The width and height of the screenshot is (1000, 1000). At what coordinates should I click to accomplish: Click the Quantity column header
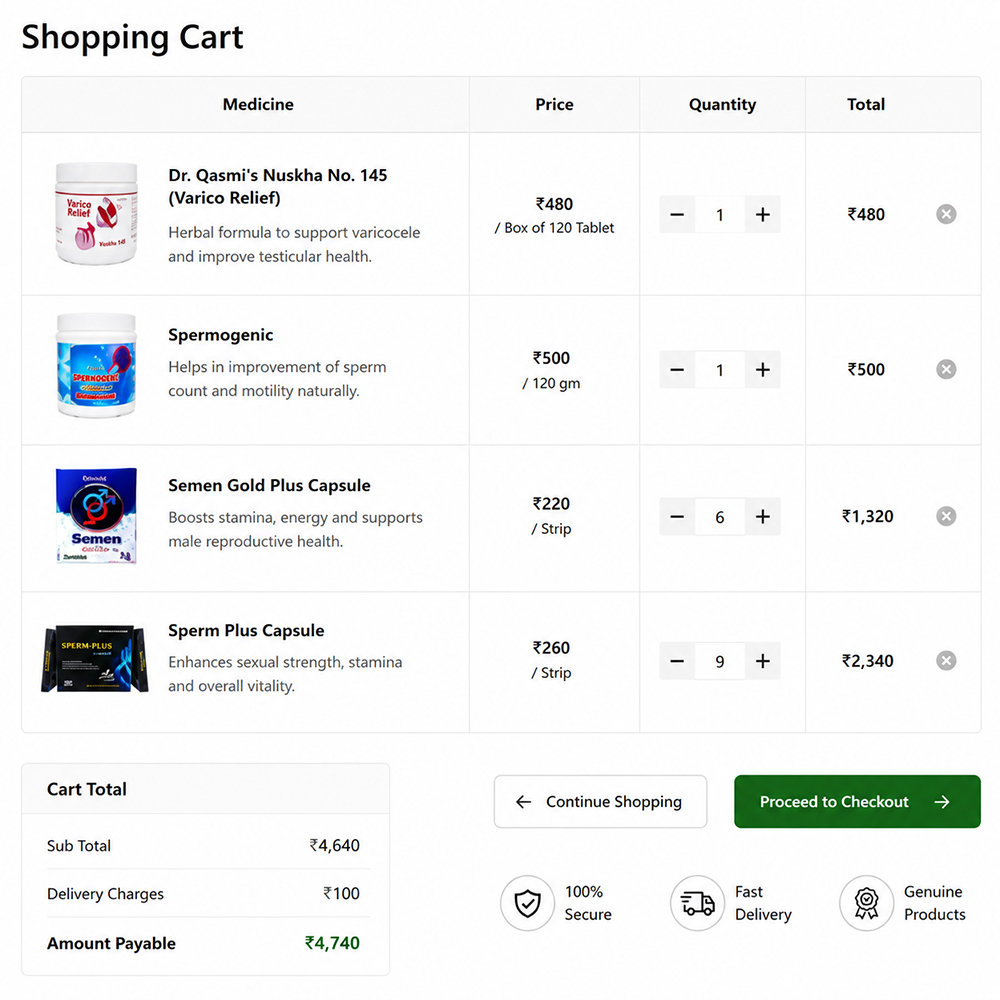723,105
